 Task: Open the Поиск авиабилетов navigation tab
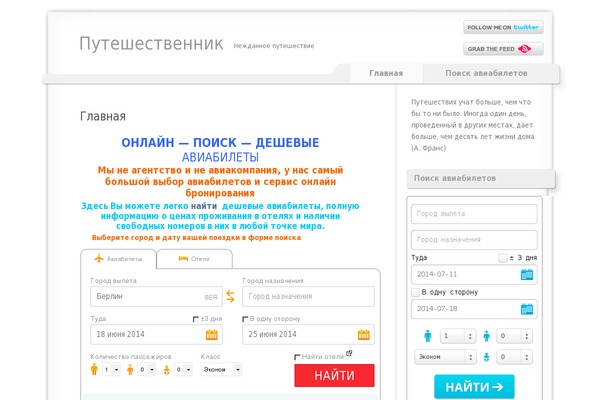tap(486, 73)
